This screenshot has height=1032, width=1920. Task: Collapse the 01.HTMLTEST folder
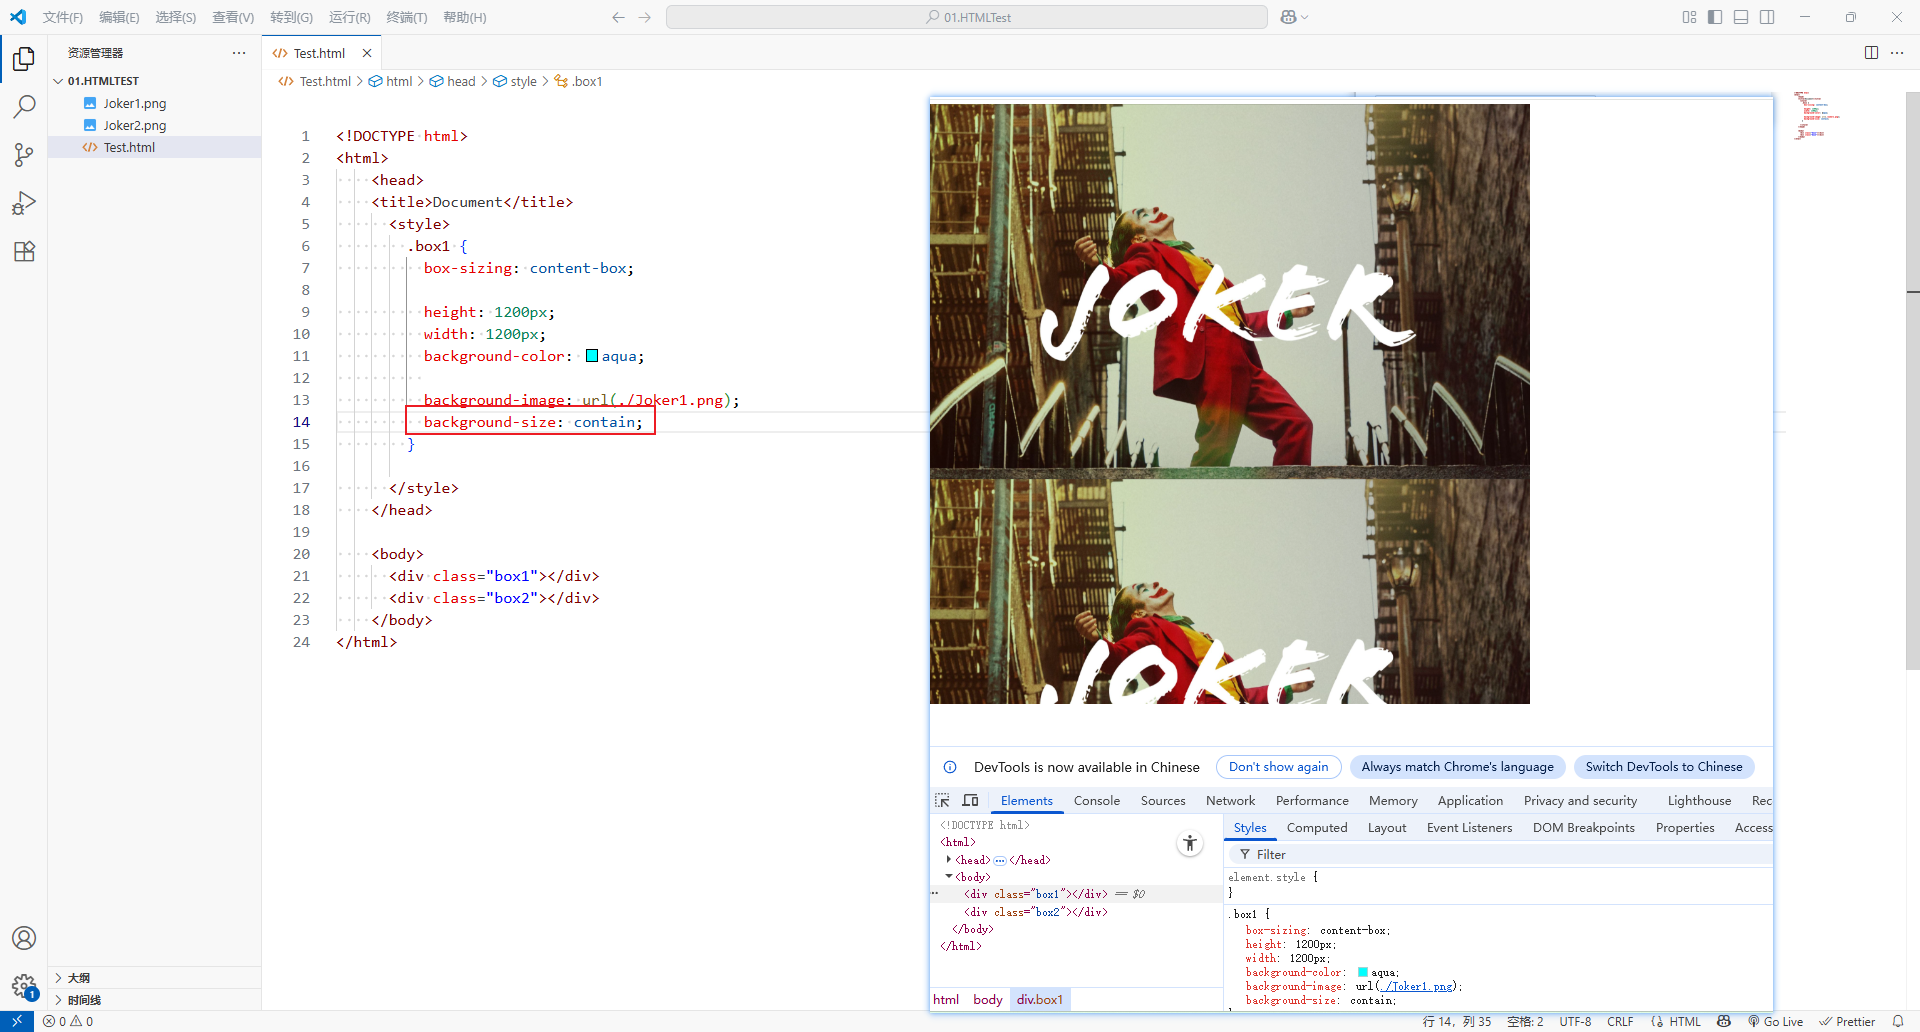[58, 81]
